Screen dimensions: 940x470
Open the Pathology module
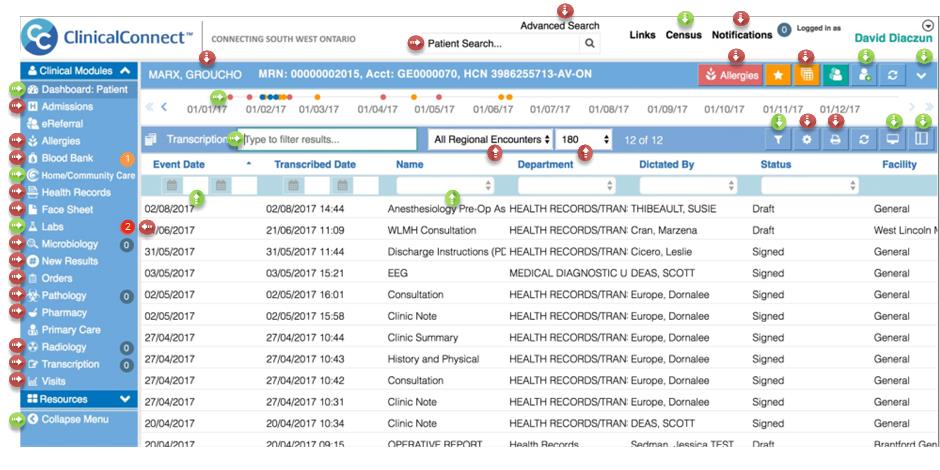64,296
